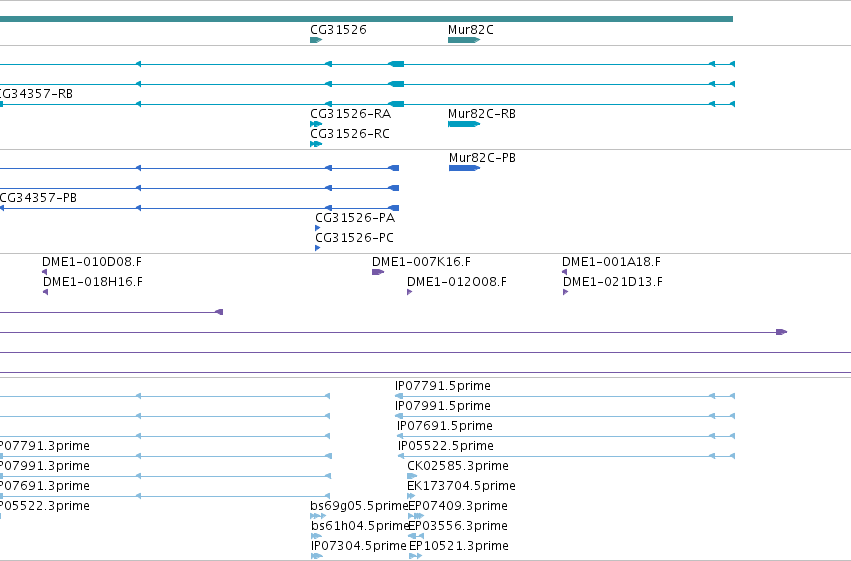
Task: Click the Mur82C-RB label text
Action: pyautogui.click(x=482, y=114)
